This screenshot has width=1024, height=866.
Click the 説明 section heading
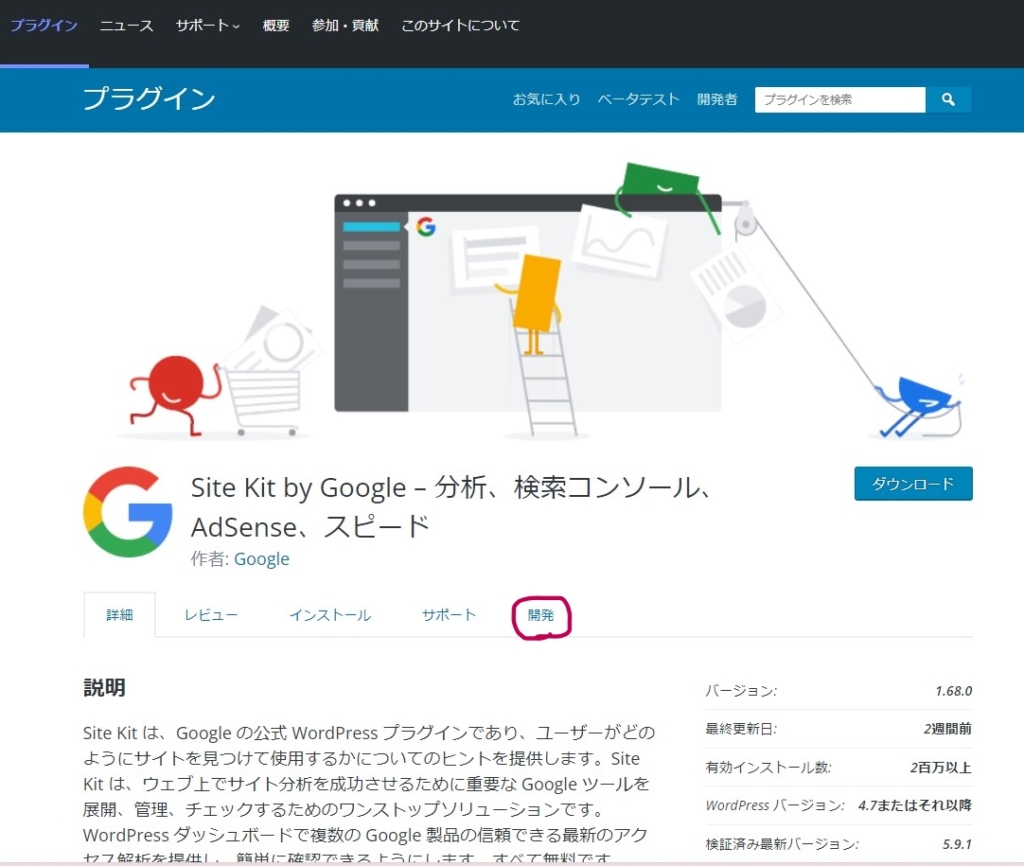(104, 688)
